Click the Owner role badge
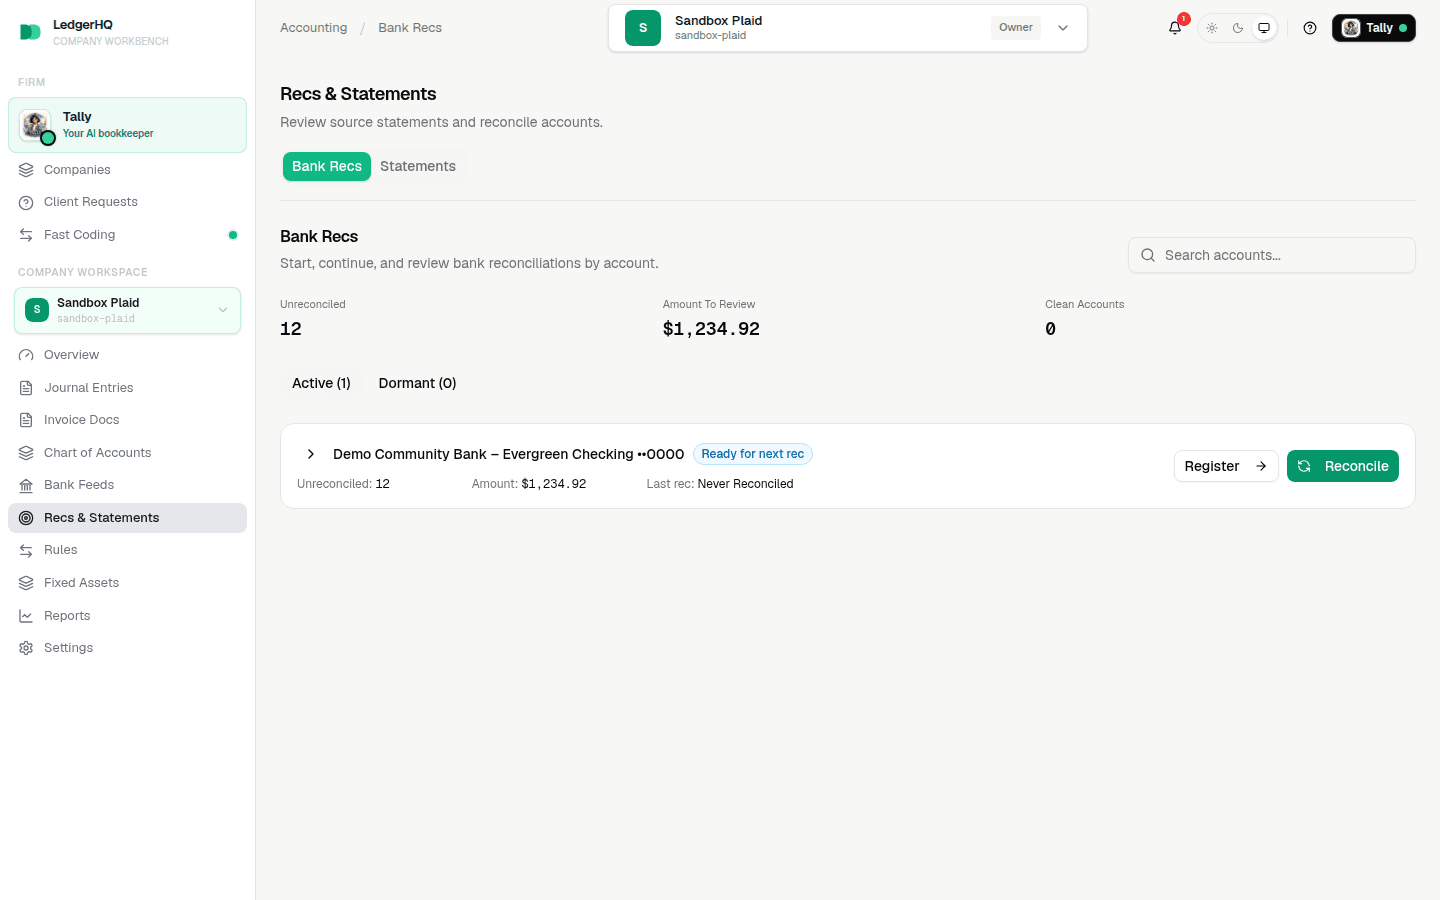The image size is (1440, 900). coord(1016,28)
